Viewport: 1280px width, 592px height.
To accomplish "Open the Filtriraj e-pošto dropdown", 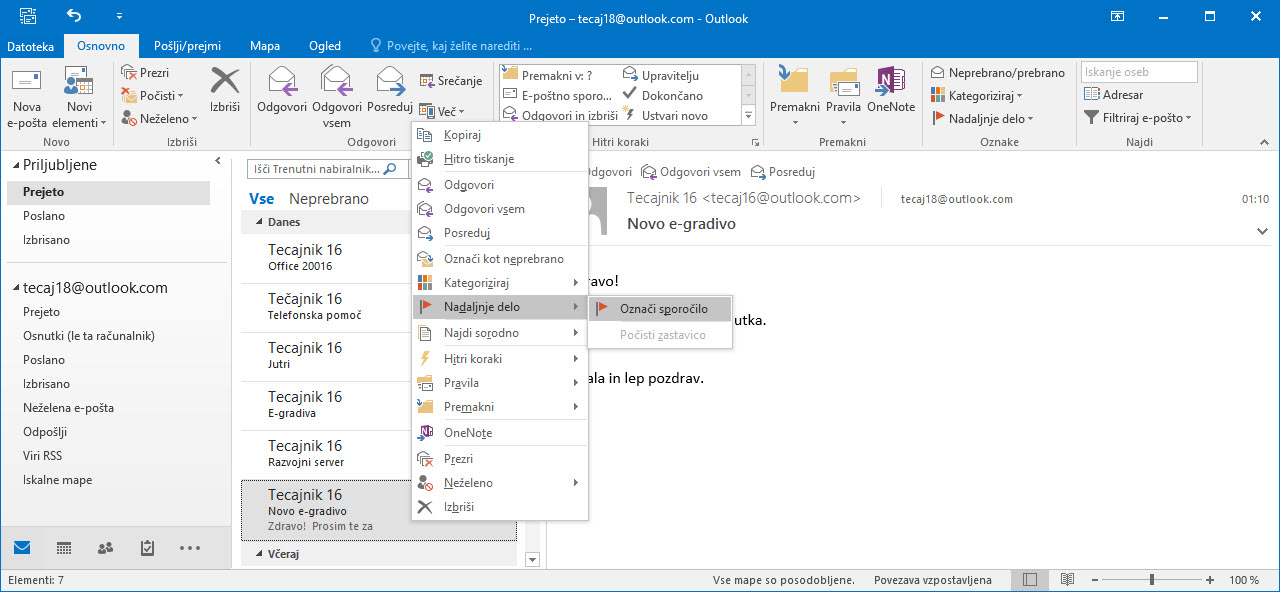I will 1138,118.
